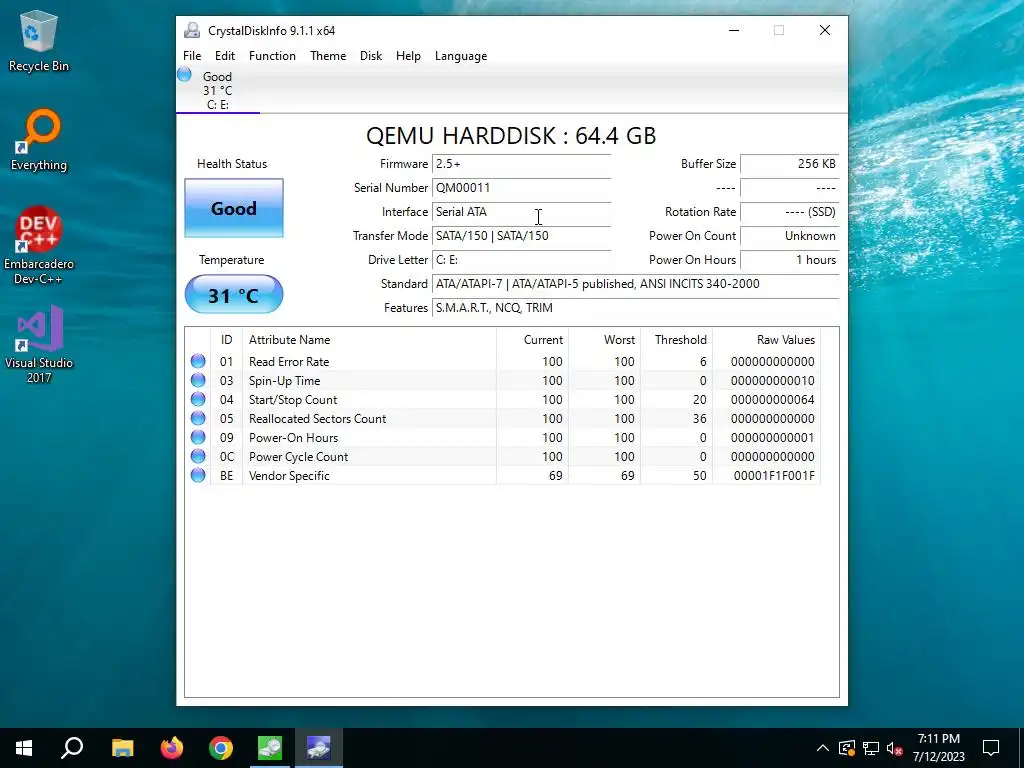Open the Everything desktop shortcut
The height and width of the screenshot is (768, 1024).
[x=39, y=140]
